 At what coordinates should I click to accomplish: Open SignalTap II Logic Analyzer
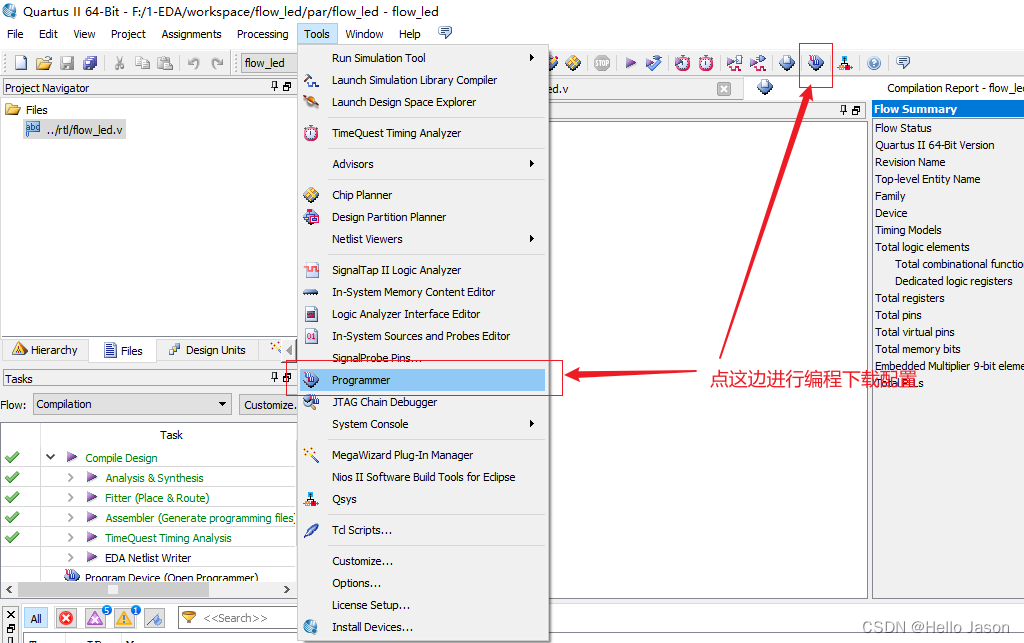(423, 270)
